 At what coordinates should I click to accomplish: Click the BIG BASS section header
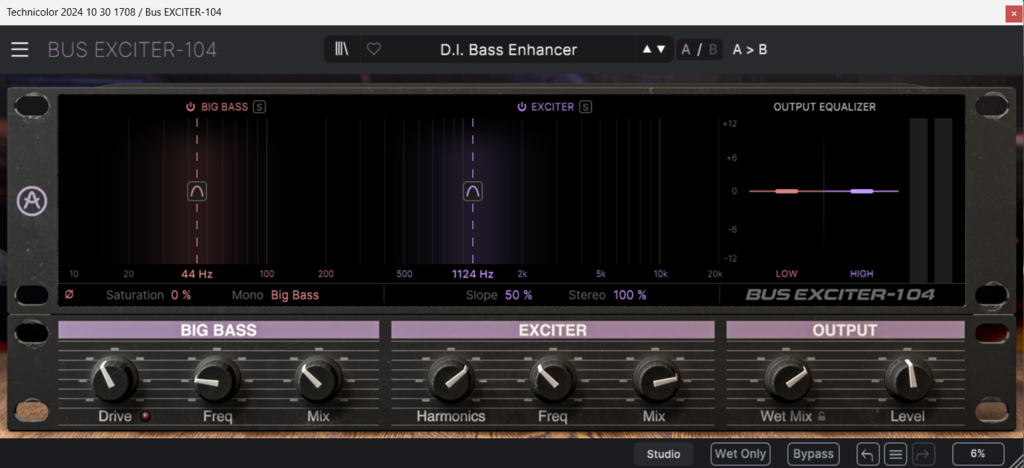point(218,330)
